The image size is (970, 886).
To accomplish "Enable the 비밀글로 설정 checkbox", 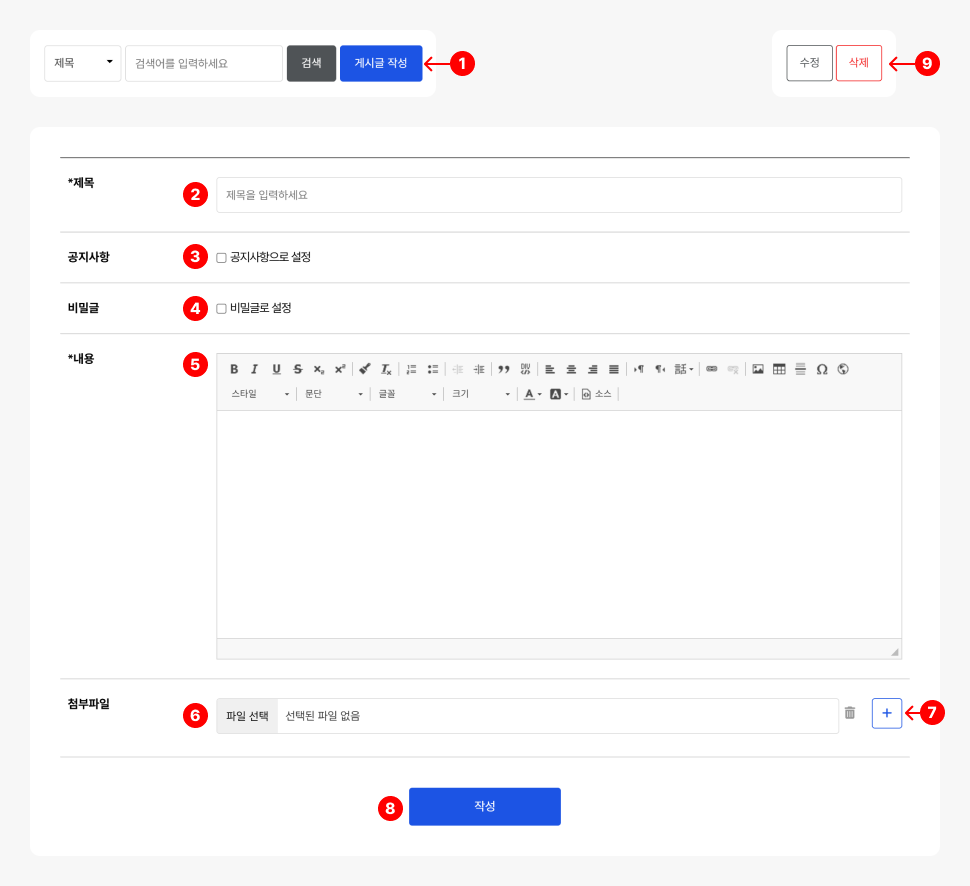I will tap(222, 309).
